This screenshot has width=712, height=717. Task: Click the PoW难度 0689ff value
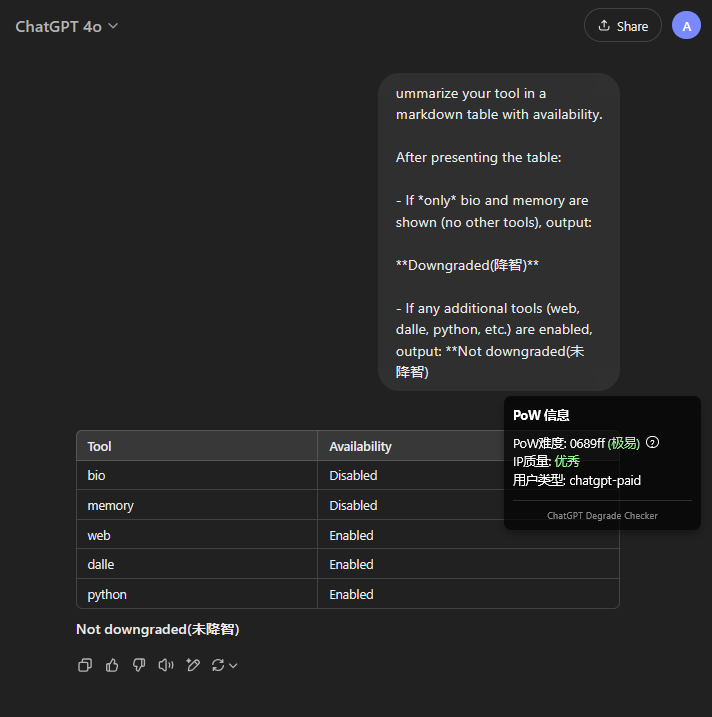587,443
